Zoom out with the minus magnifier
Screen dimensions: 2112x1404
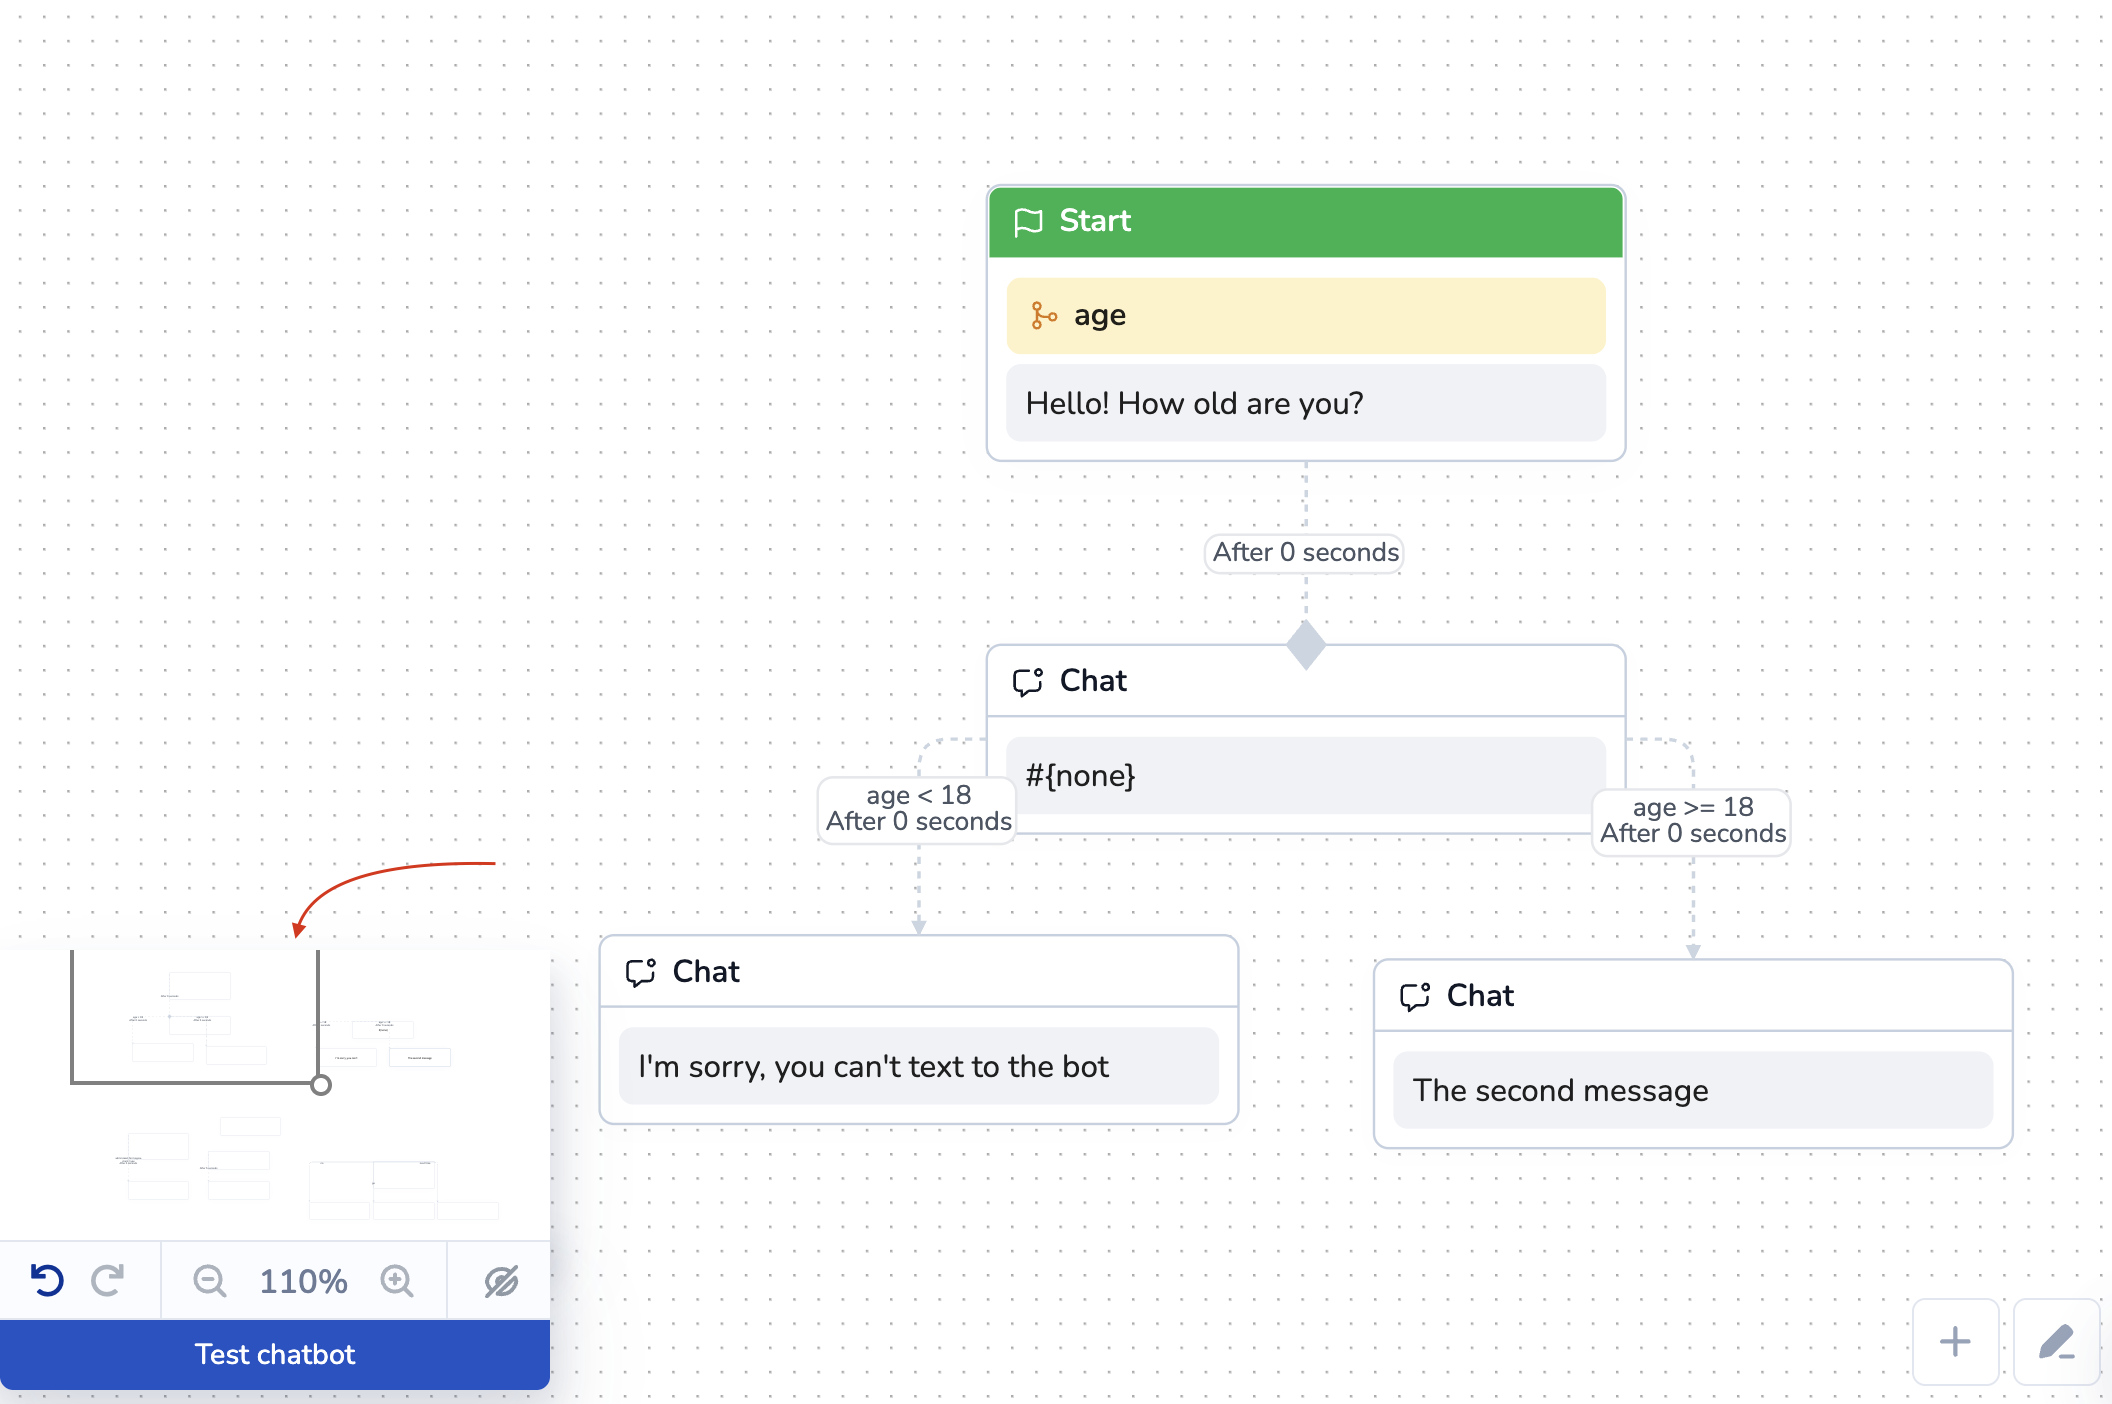point(209,1281)
